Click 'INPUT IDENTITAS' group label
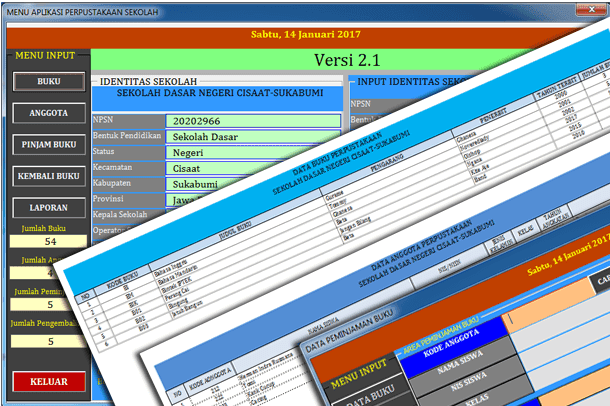610x406 pixels. [x=412, y=82]
